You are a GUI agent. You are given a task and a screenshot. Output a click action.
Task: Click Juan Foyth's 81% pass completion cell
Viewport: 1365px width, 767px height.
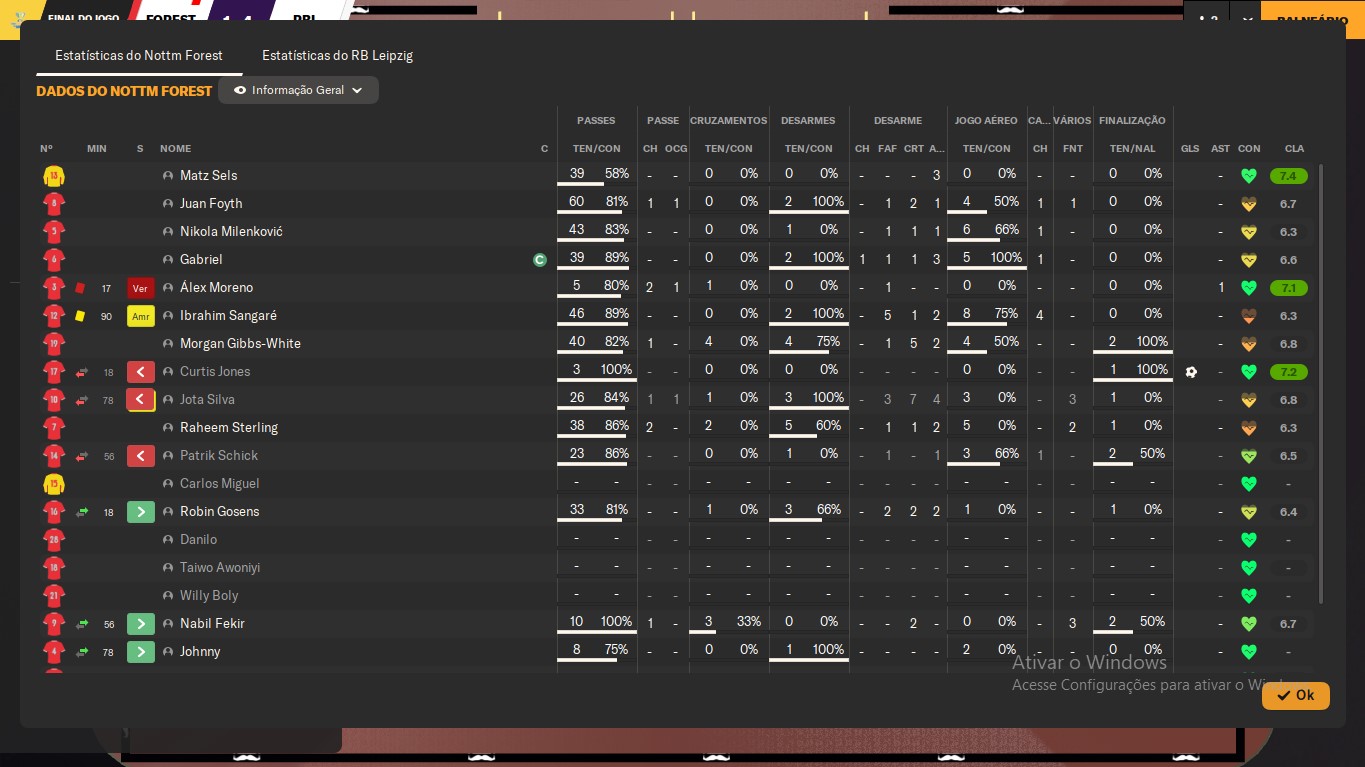pos(616,203)
